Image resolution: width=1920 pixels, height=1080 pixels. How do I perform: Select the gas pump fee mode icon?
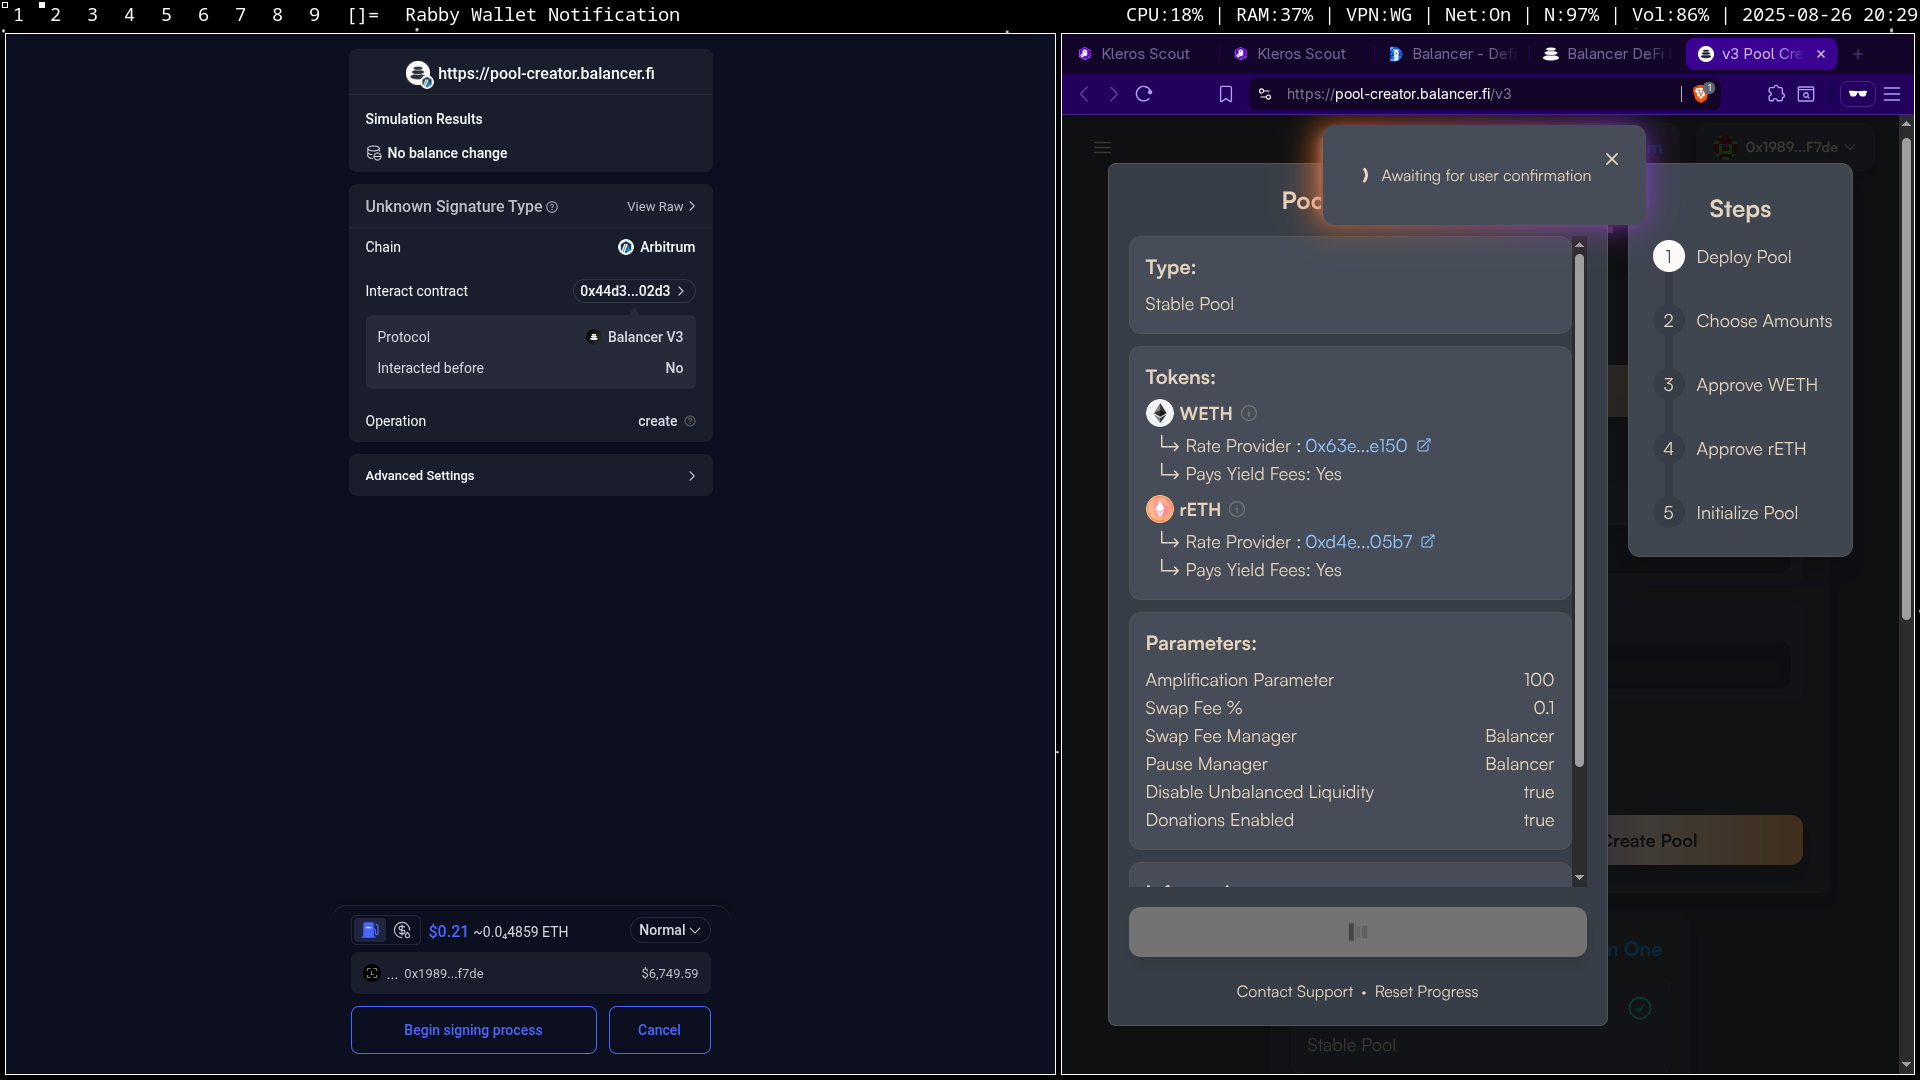click(x=370, y=930)
